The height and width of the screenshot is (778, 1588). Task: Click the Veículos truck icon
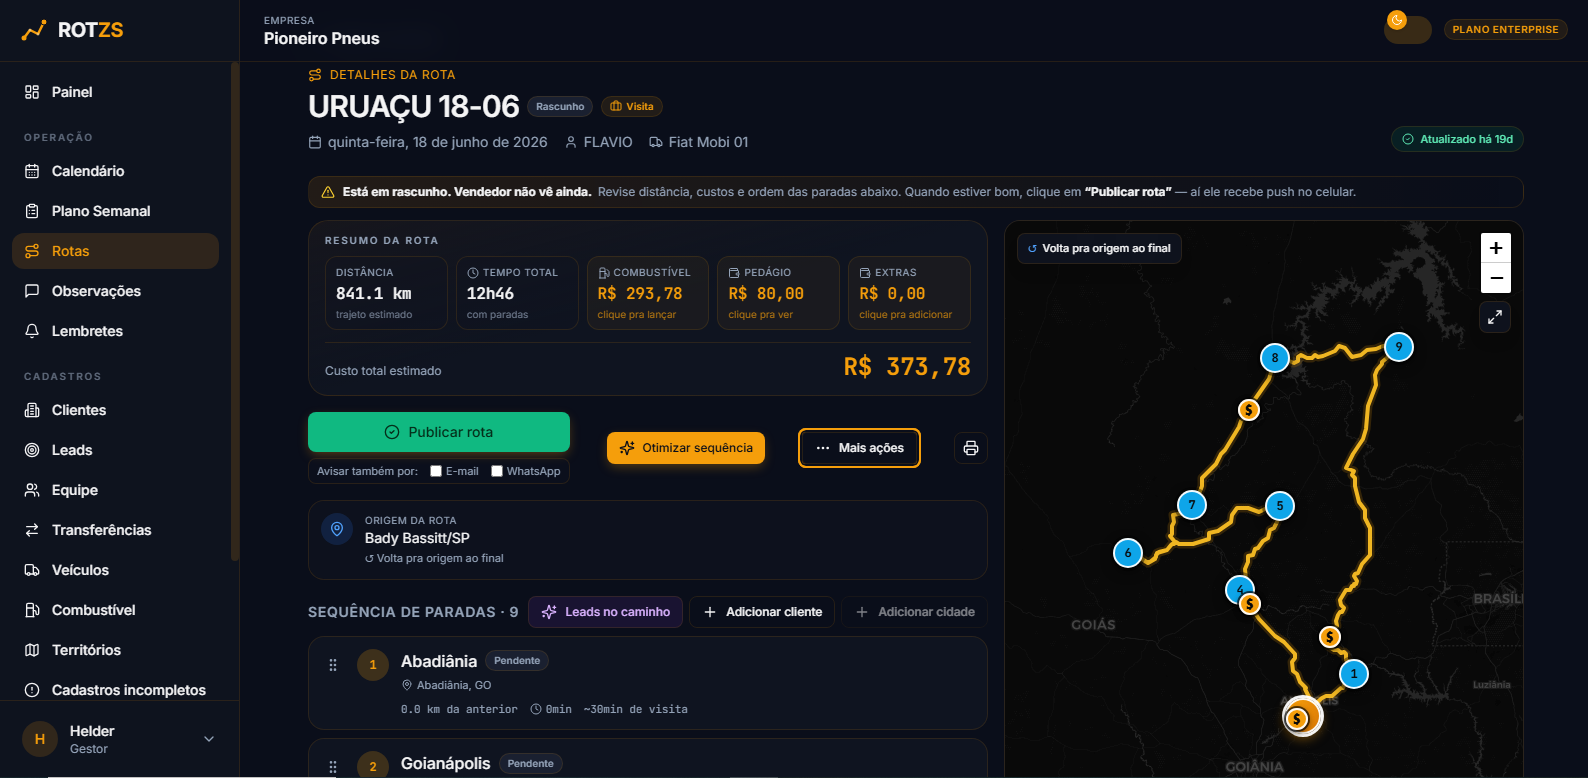[32, 570]
